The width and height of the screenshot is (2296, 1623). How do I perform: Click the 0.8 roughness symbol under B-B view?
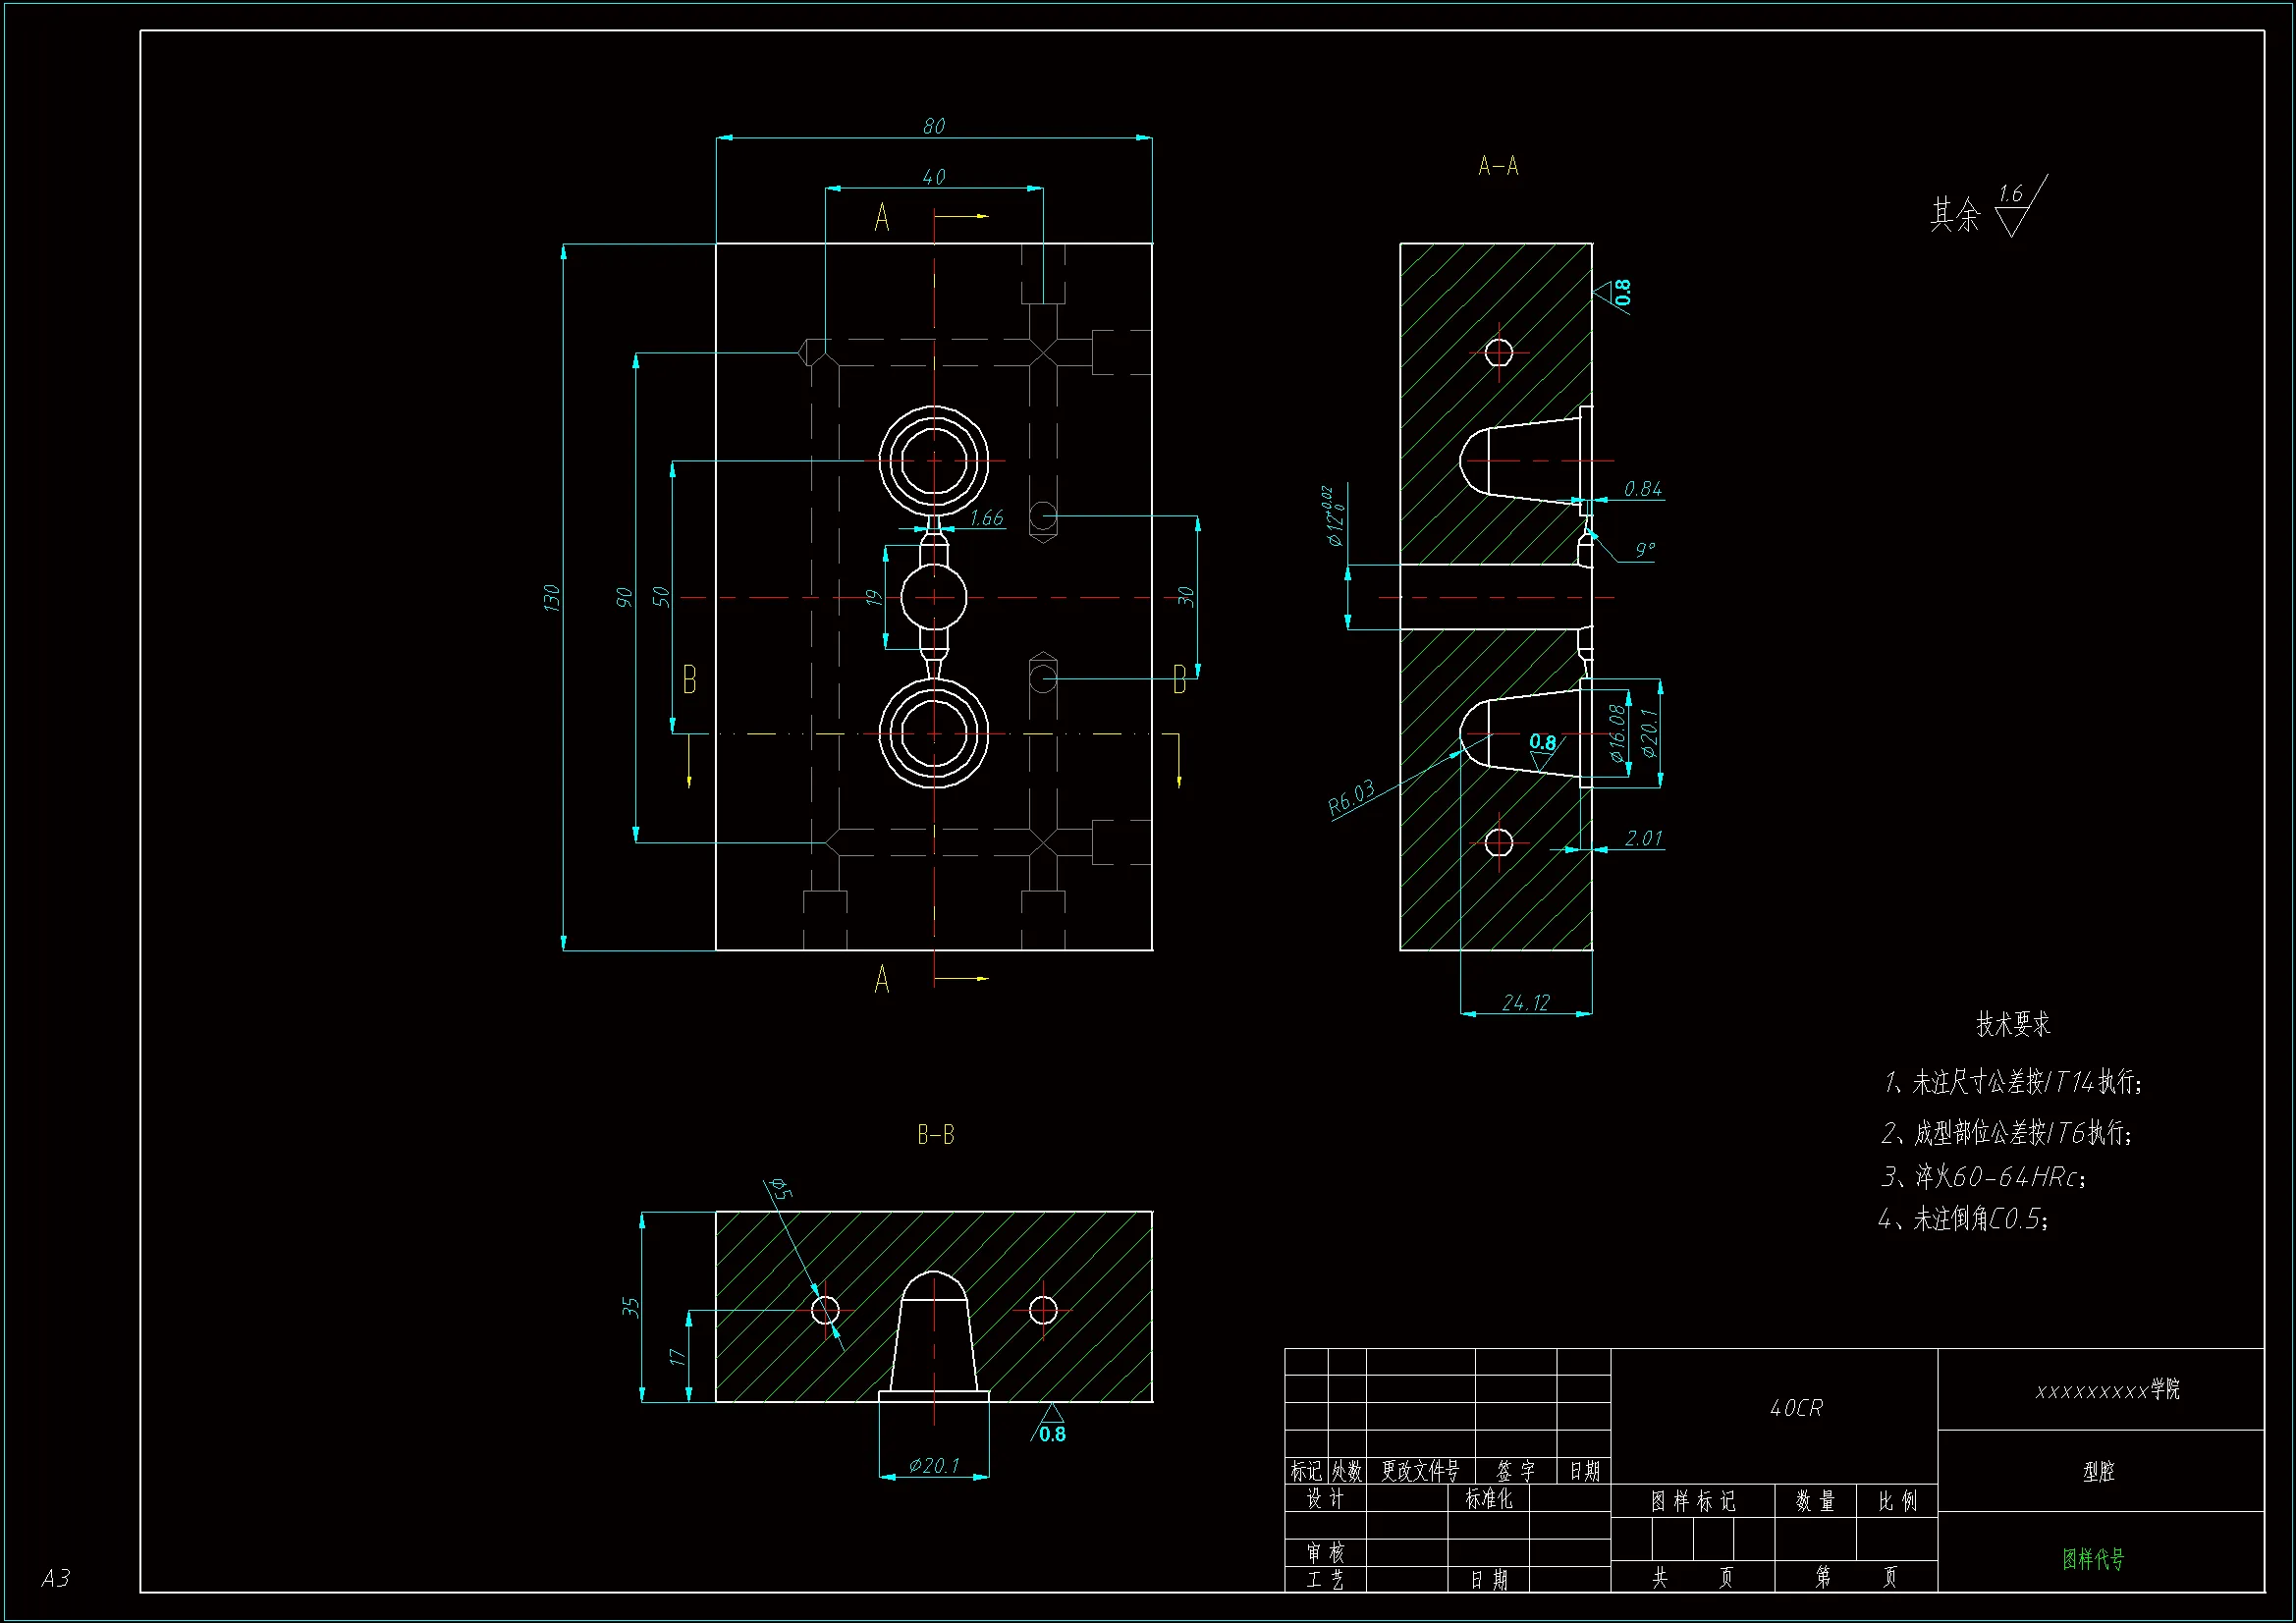[1050, 1426]
